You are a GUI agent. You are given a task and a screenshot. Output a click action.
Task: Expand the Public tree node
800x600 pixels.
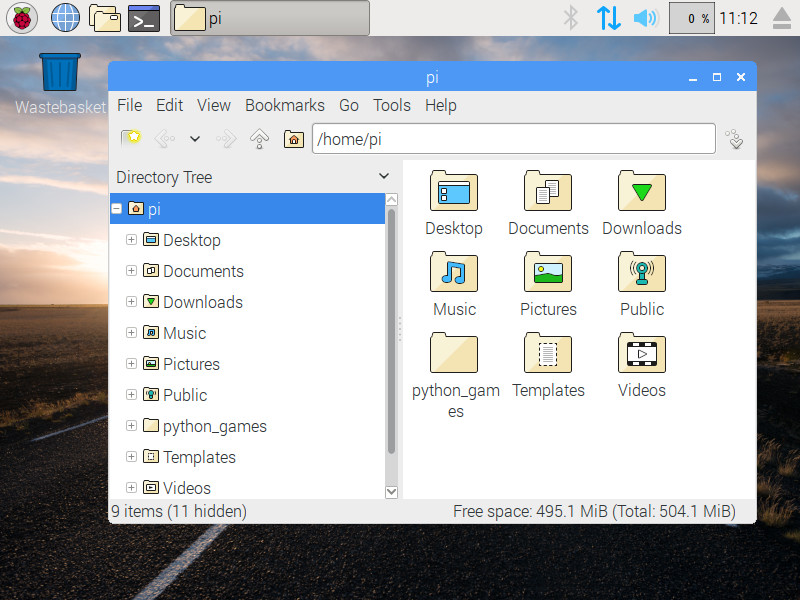[131, 394]
